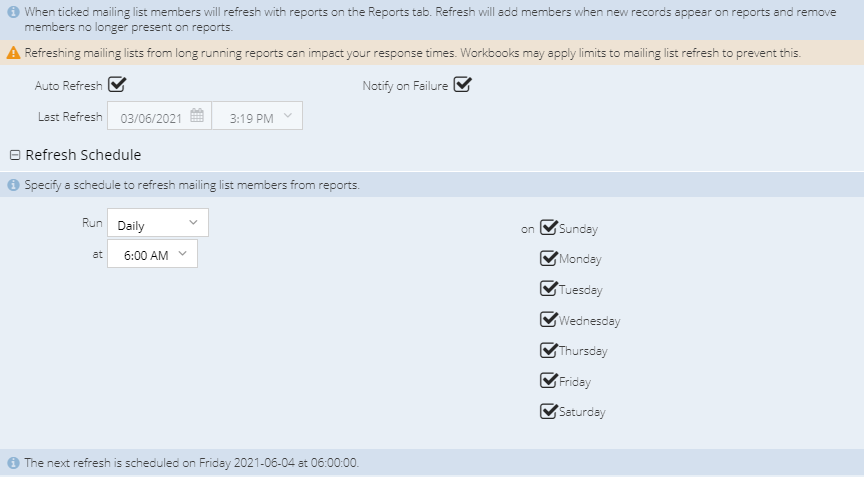Click the orange warning triangle icon
Image resolution: width=864 pixels, height=477 pixels.
click(13, 53)
